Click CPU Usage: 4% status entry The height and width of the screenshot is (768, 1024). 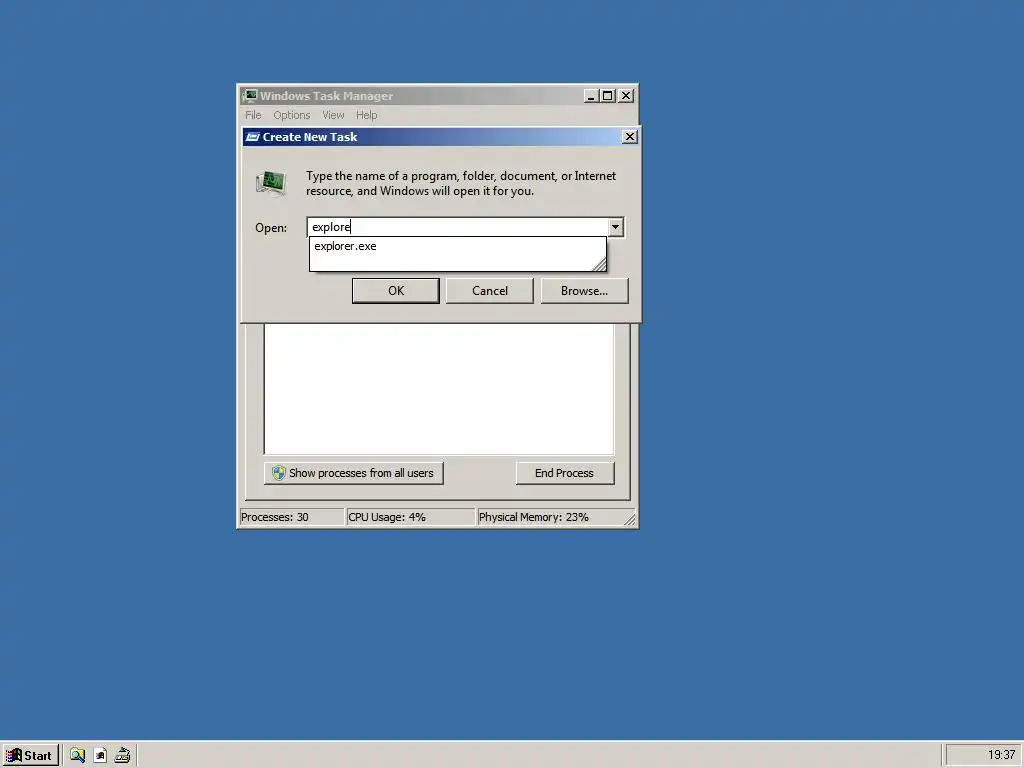(x=410, y=517)
